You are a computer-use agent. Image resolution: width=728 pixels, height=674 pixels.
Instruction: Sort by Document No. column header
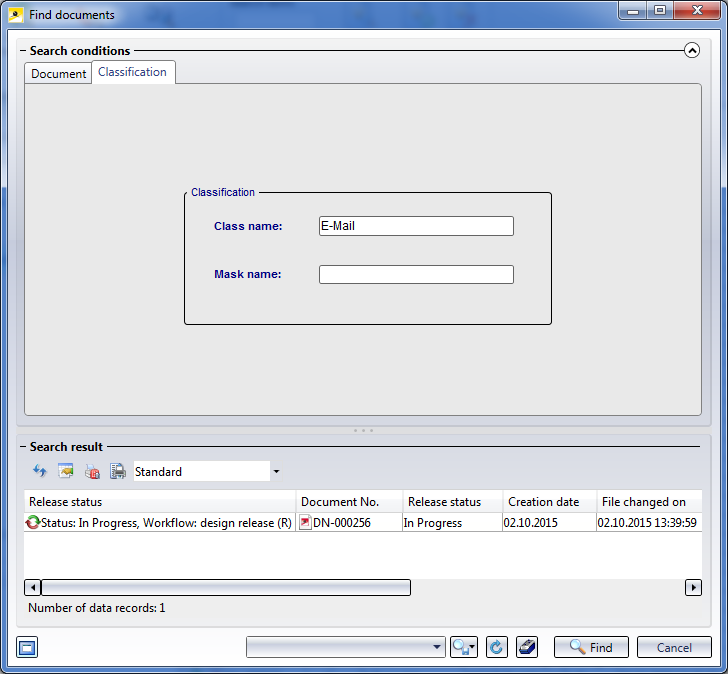(x=349, y=502)
